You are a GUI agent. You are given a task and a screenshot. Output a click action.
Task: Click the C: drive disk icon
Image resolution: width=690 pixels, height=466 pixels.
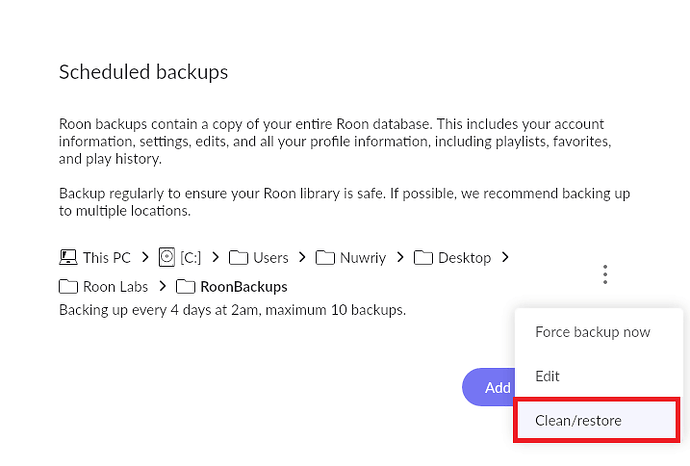(x=167, y=258)
